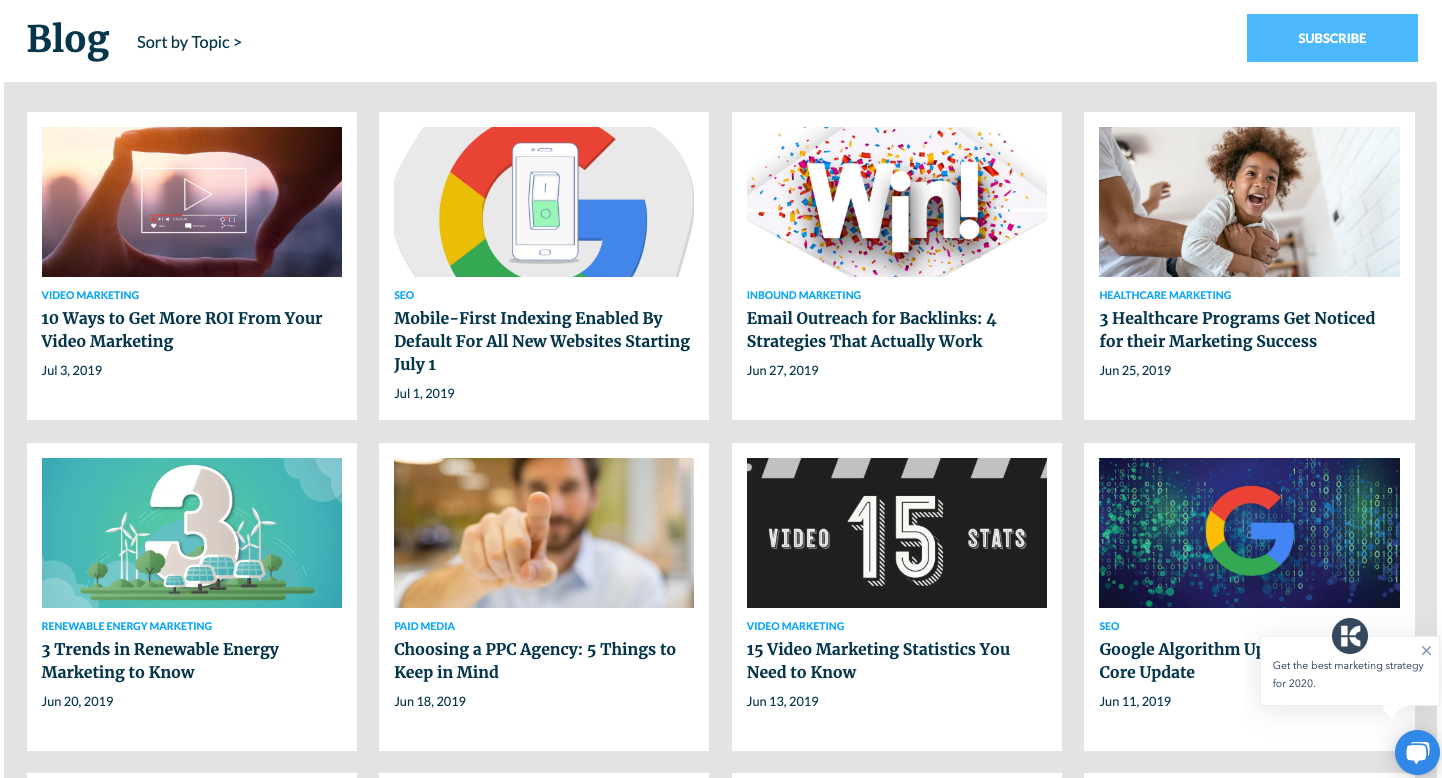Image resolution: width=1442 pixels, height=778 pixels.
Task: Open Google Algorithm Core Update article
Action: click(1180, 661)
